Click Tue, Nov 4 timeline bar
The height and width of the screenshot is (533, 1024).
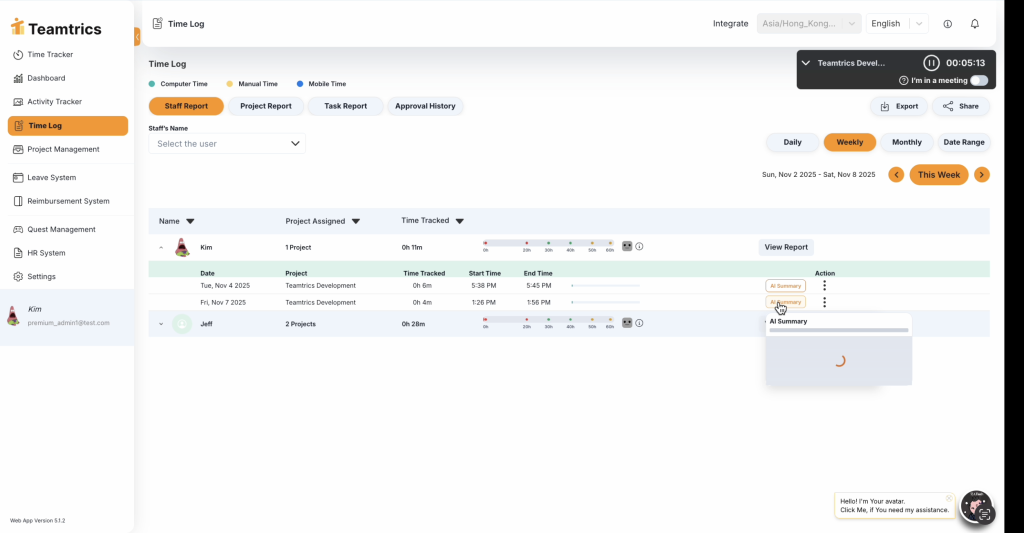(605, 285)
